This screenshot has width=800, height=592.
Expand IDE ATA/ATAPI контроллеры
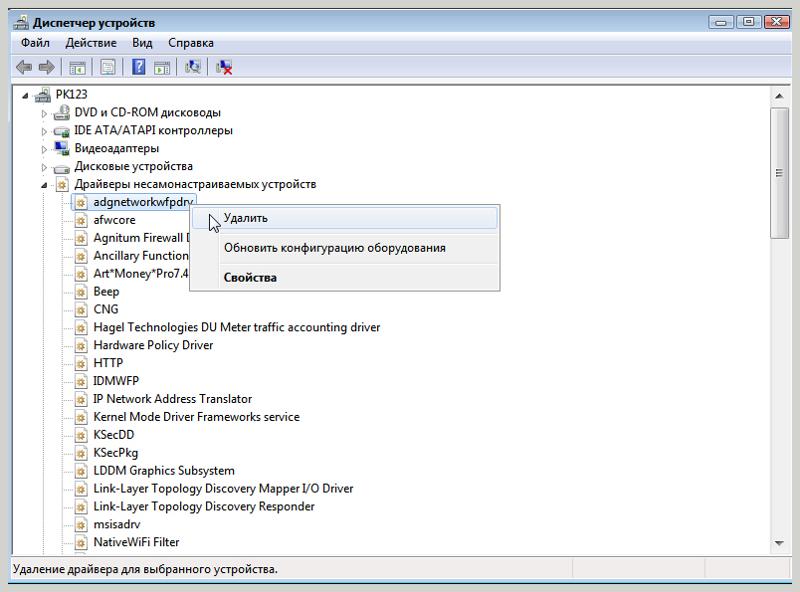[44, 131]
